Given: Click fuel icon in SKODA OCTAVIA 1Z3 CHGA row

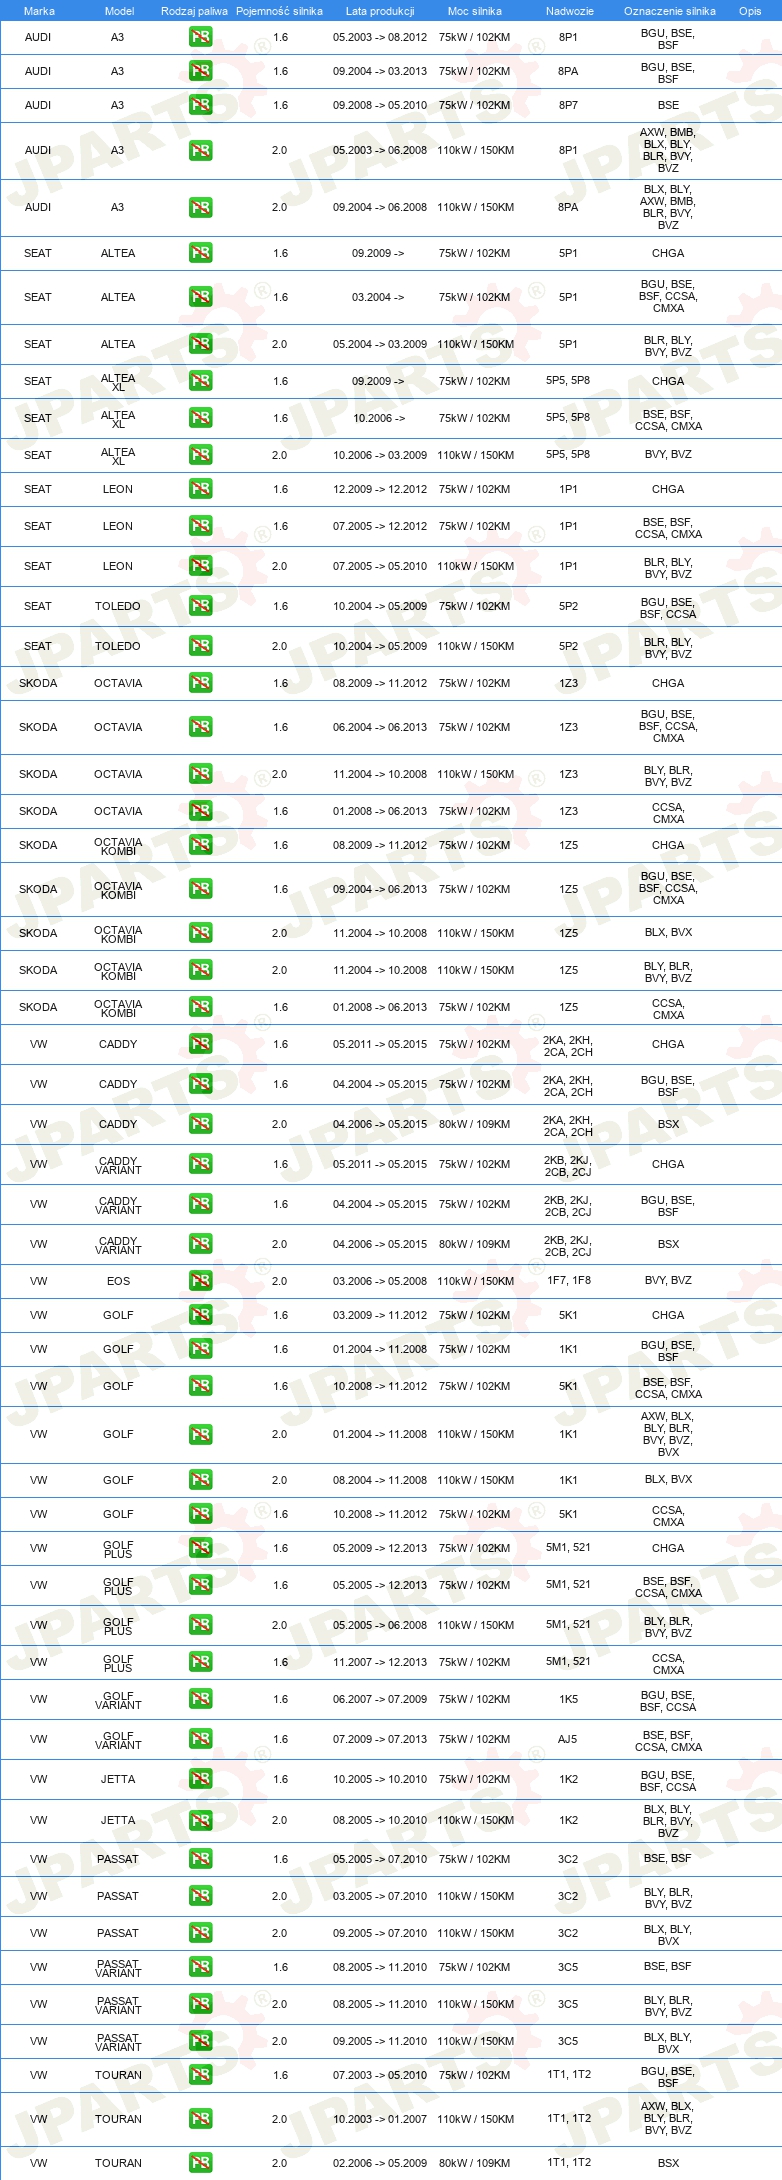Looking at the screenshot, I should (200, 683).
